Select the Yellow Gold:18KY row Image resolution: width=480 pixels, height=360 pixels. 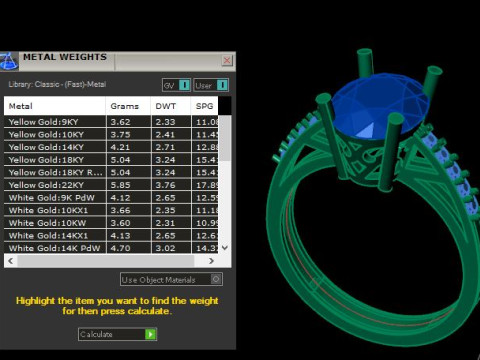tap(111, 160)
